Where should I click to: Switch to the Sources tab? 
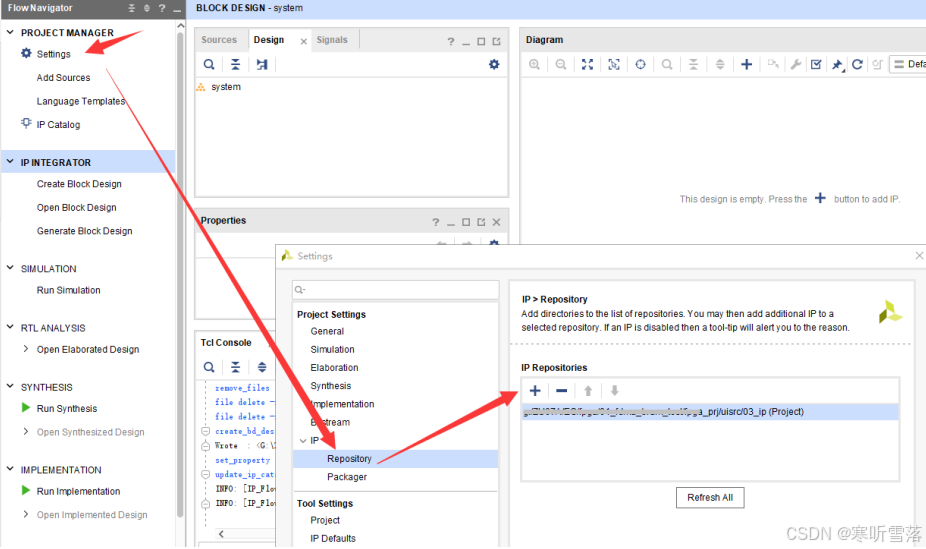point(219,40)
